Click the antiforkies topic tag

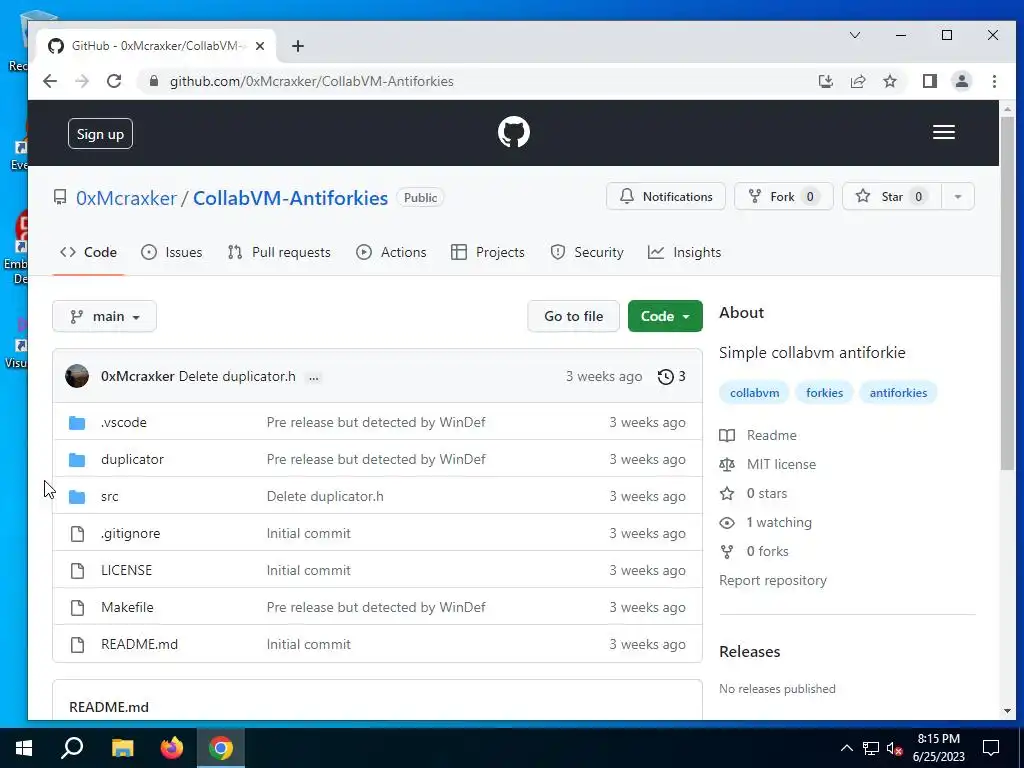898,392
